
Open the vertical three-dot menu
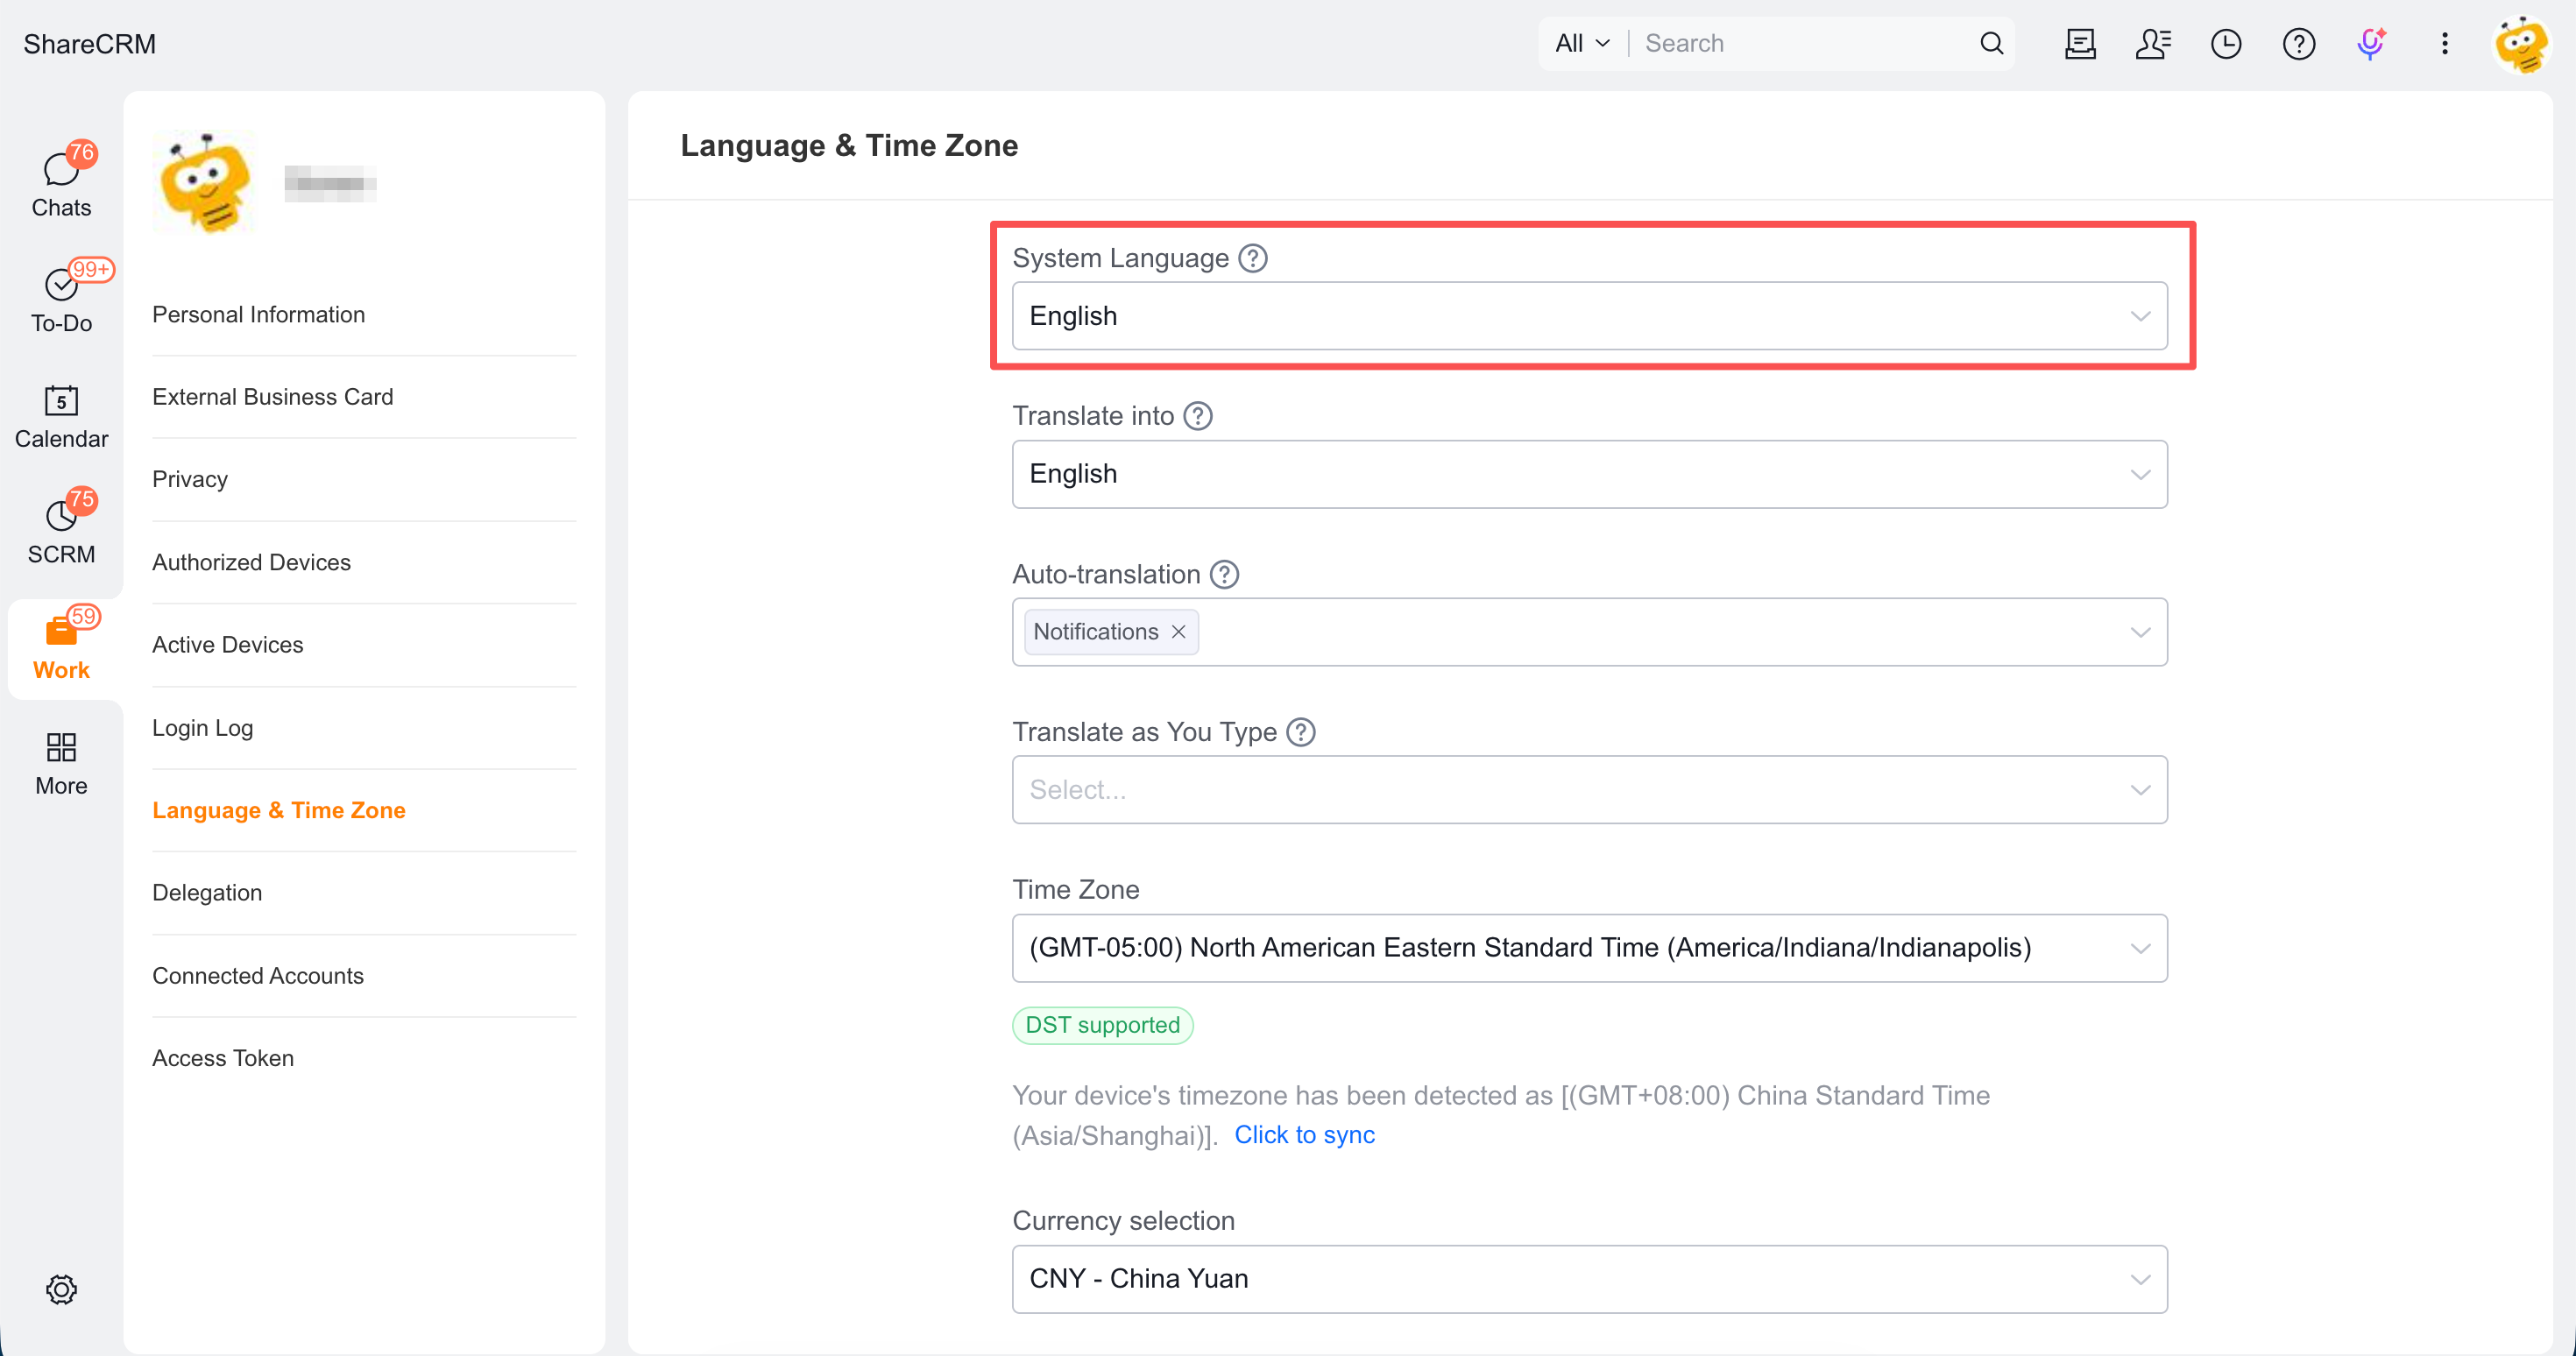point(2445,43)
